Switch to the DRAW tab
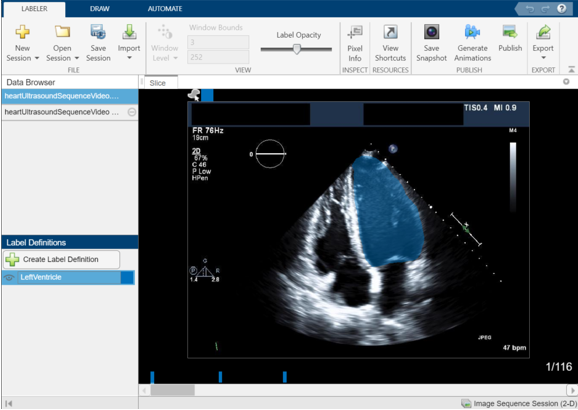This screenshot has height=410, width=578. (100, 8)
